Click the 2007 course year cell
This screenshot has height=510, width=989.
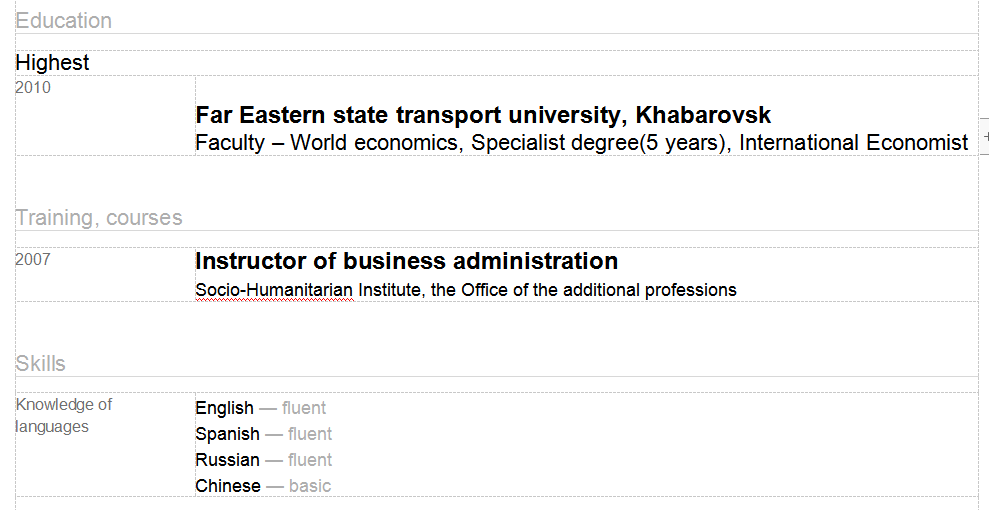click(33, 259)
